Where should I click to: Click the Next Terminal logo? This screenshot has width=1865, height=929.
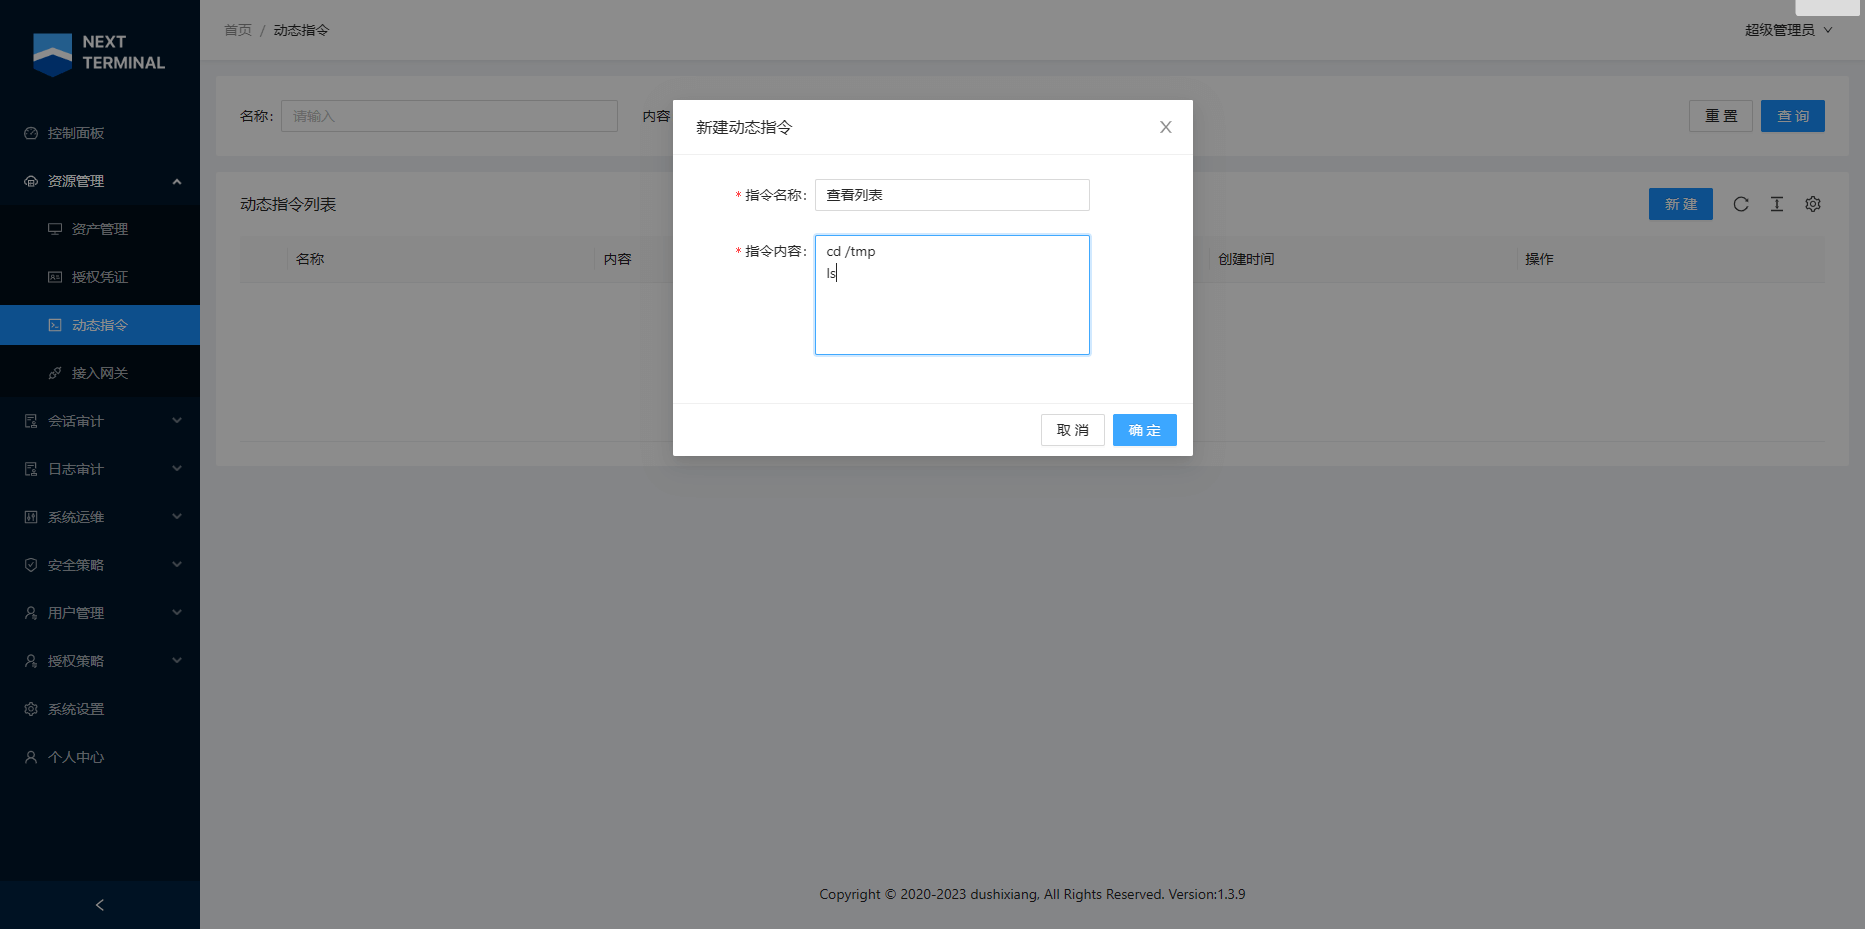pyautogui.click(x=100, y=53)
